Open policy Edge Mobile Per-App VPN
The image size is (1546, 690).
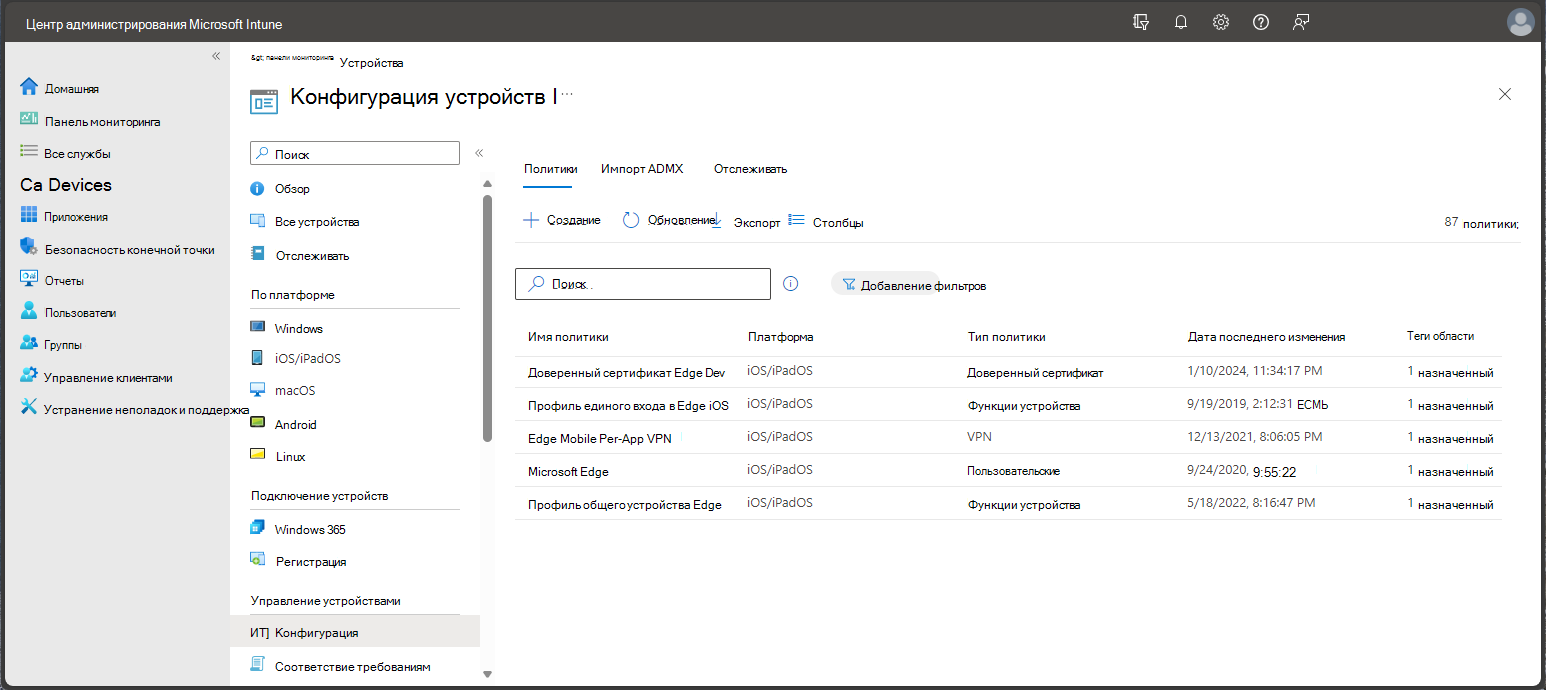[600, 438]
